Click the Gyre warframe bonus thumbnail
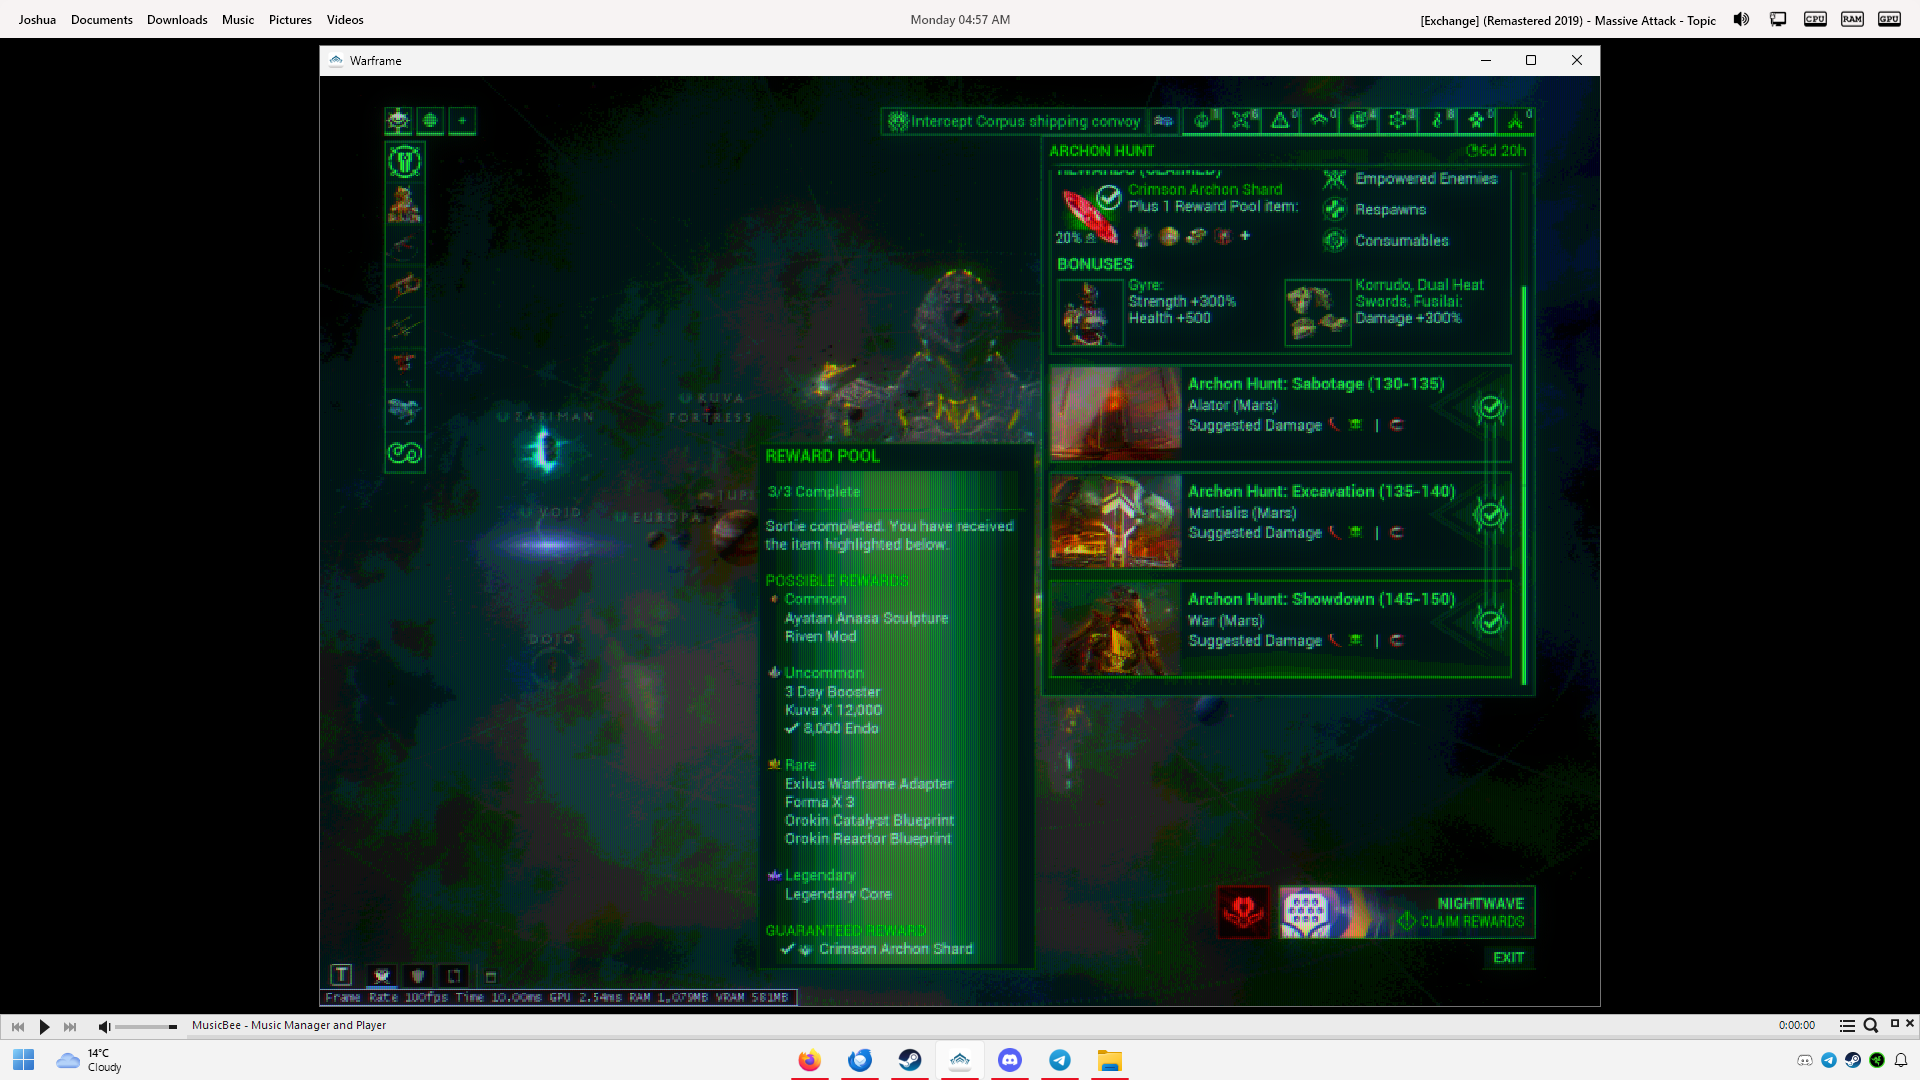This screenshot has height=1080, width=1920. pyautogui.click(x=1090, y=312)
